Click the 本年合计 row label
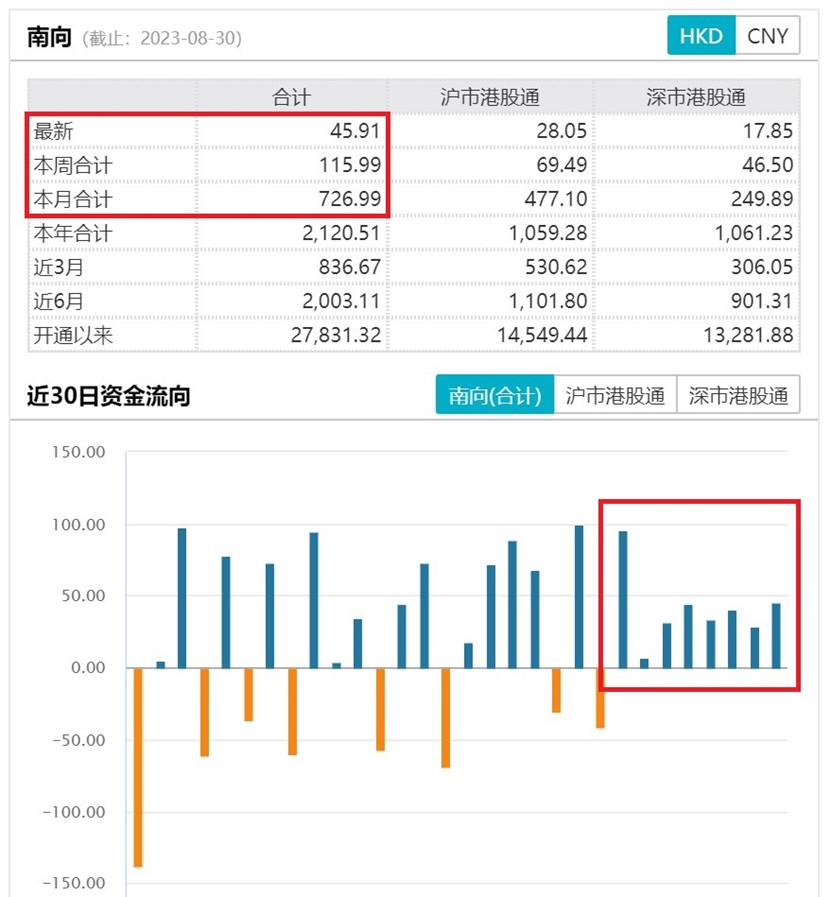Screen dimensions: 831x897 pos(73,233)
